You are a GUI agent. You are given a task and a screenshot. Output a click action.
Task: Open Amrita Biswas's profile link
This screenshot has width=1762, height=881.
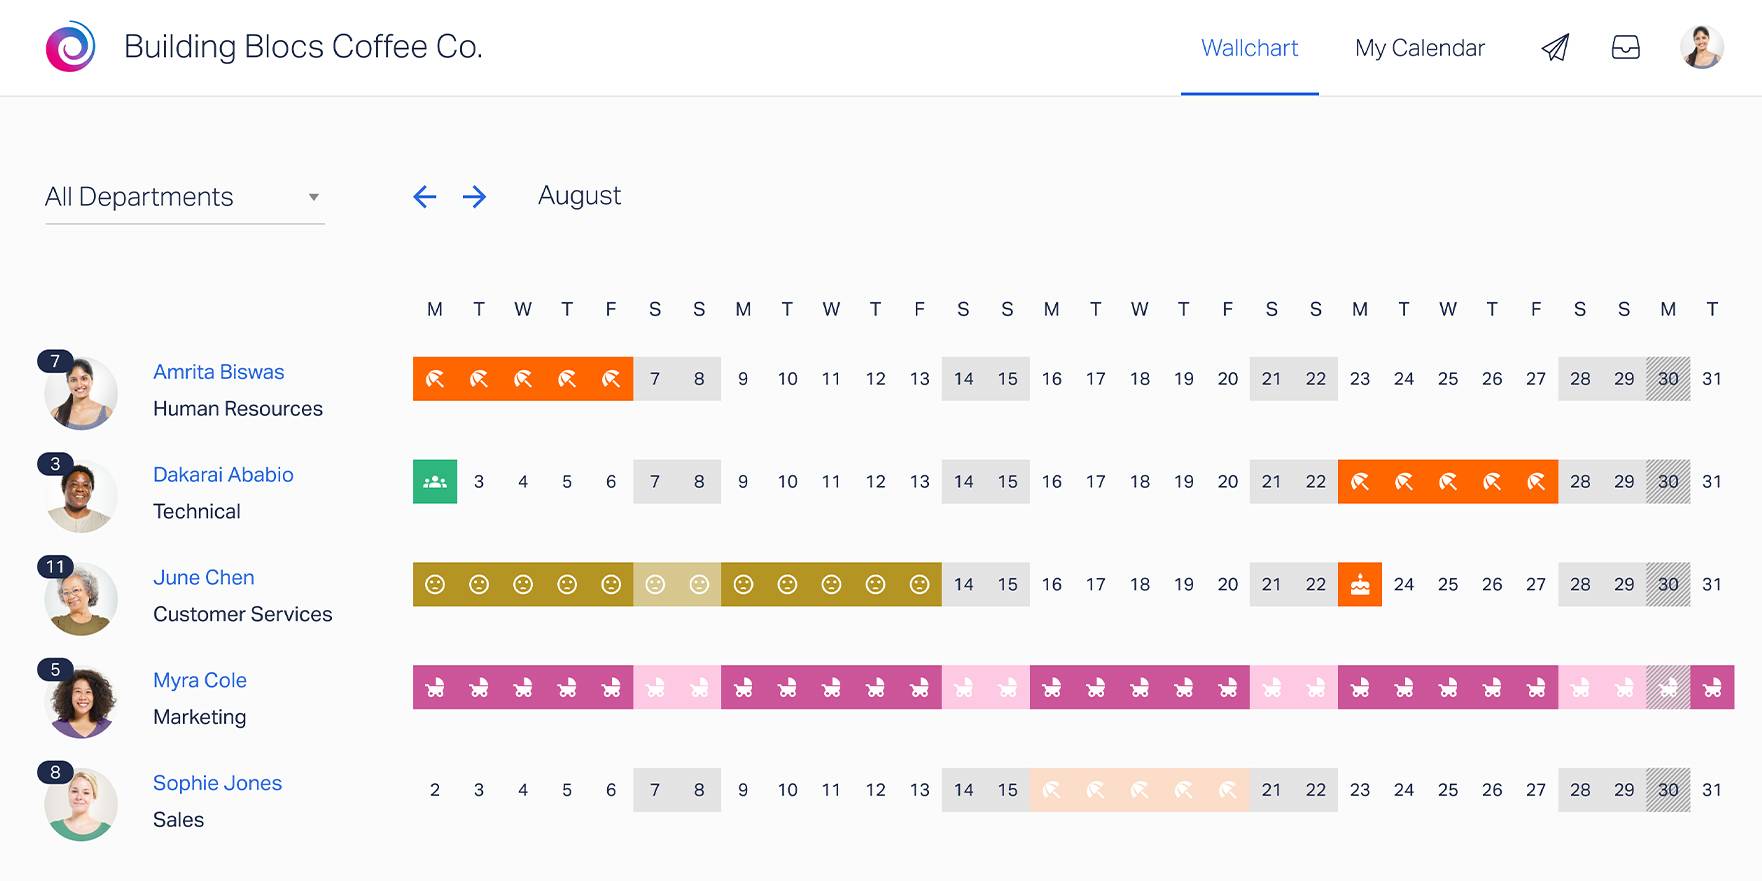(218, 371)
